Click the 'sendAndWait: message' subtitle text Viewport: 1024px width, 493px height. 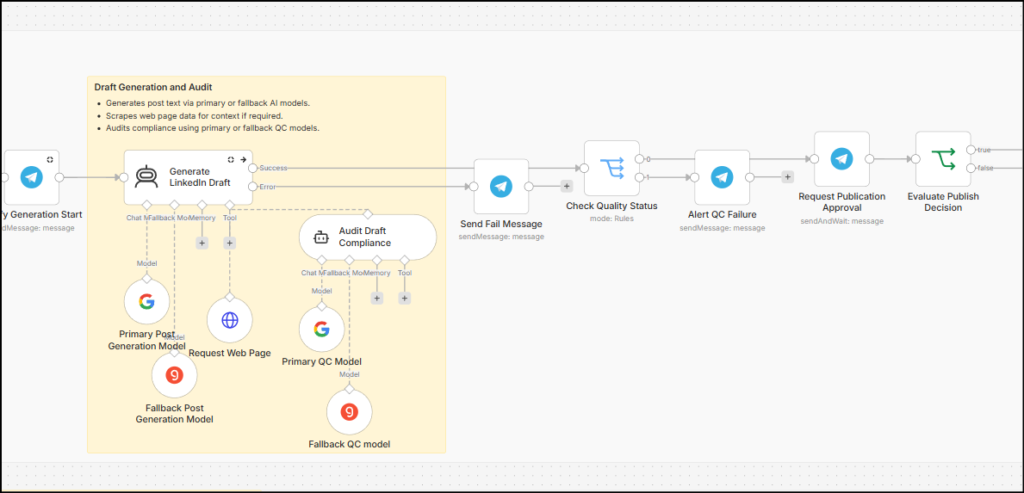pos(842,221)
